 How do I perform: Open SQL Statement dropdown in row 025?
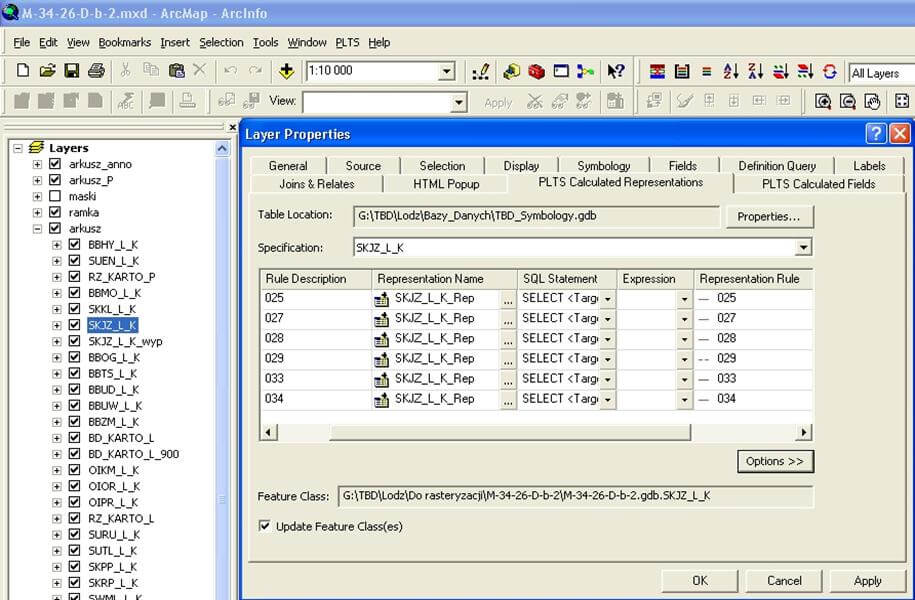607,299
